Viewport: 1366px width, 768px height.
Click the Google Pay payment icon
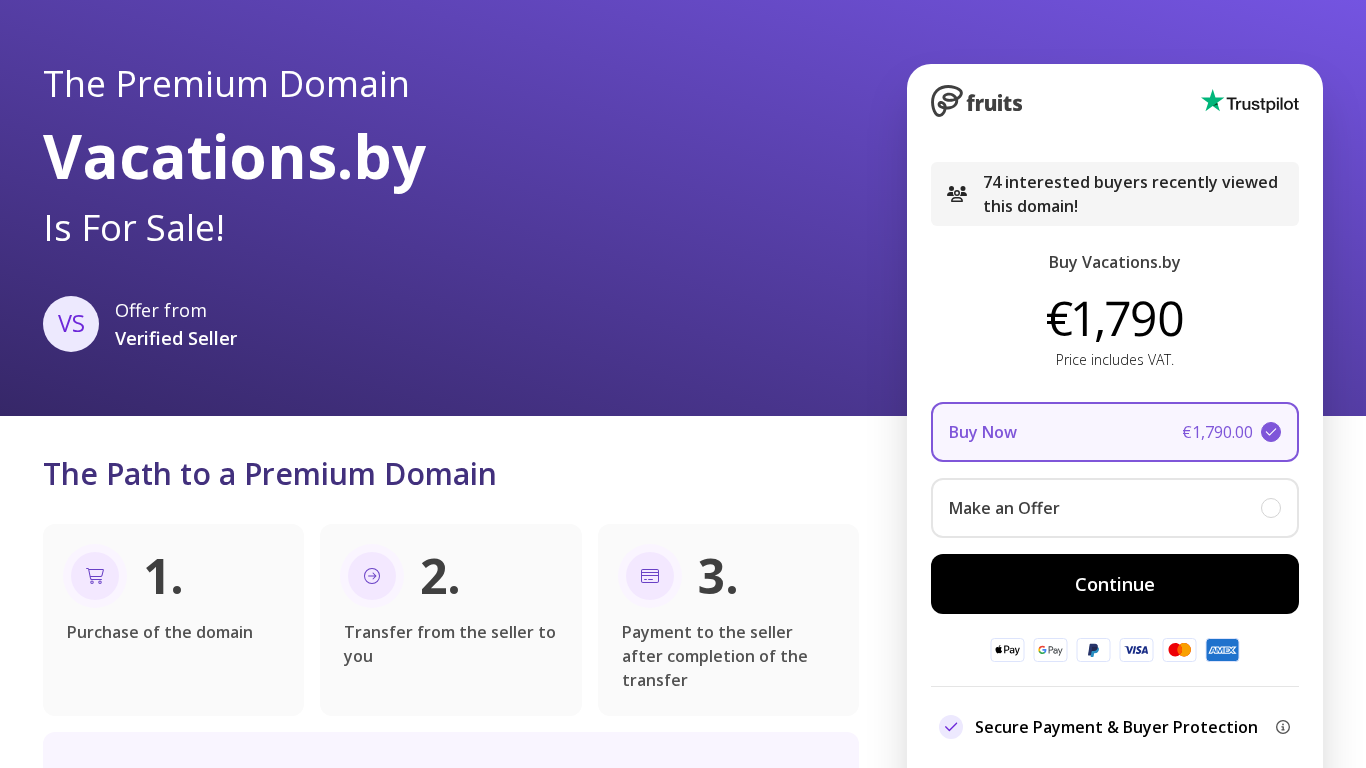pyautogui.click(x=1050, y=650)
